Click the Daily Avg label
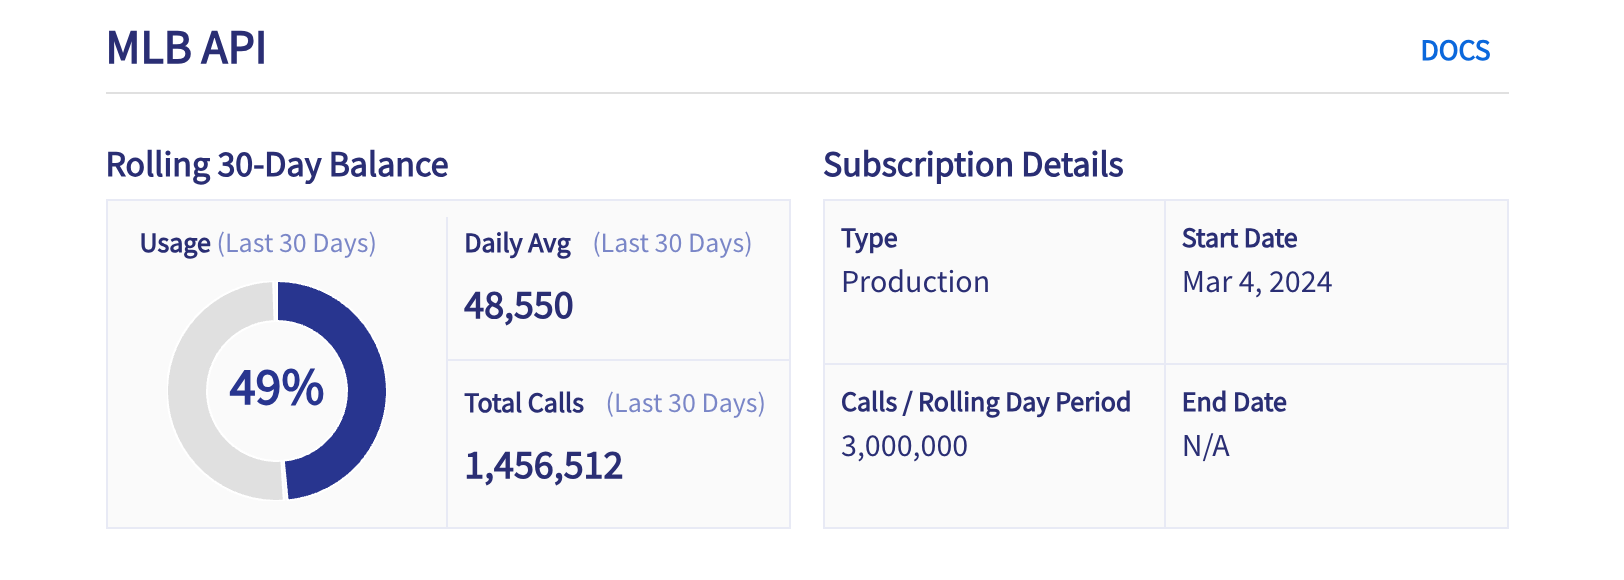1624x580 pixels. point(517,244)
